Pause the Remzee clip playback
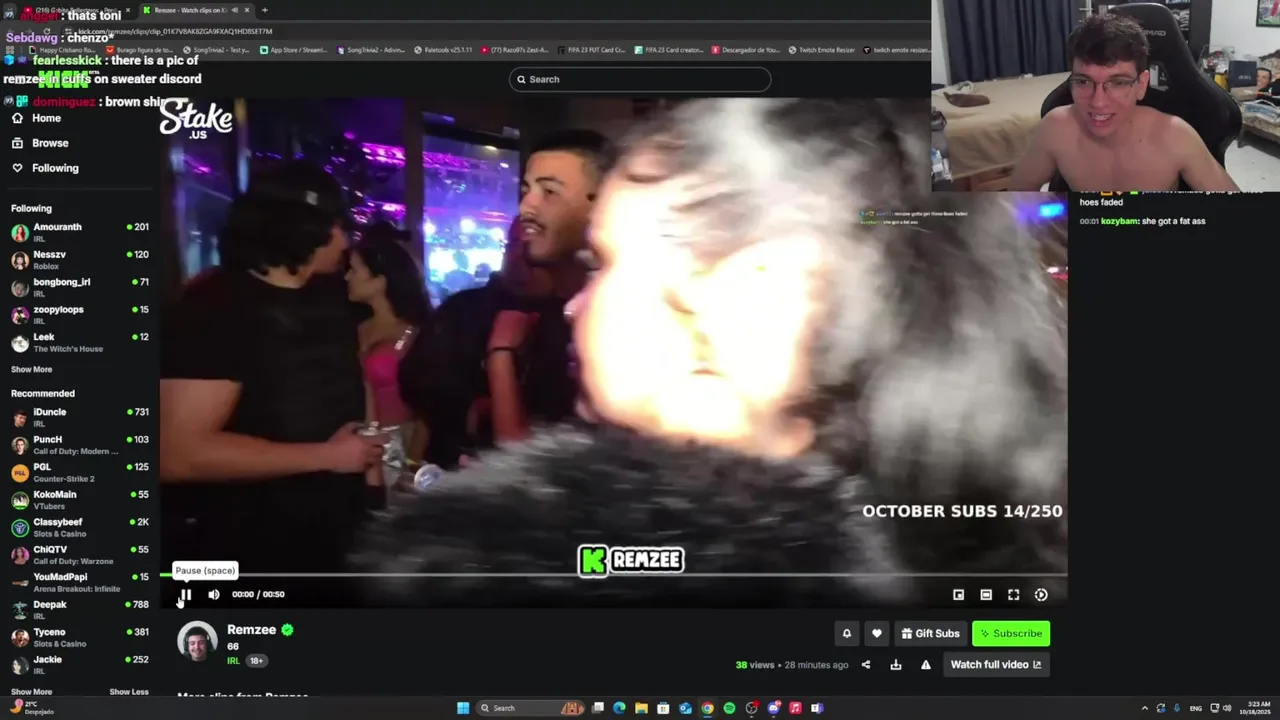Viewport: 1280px width, 720px height. point(185,594)
